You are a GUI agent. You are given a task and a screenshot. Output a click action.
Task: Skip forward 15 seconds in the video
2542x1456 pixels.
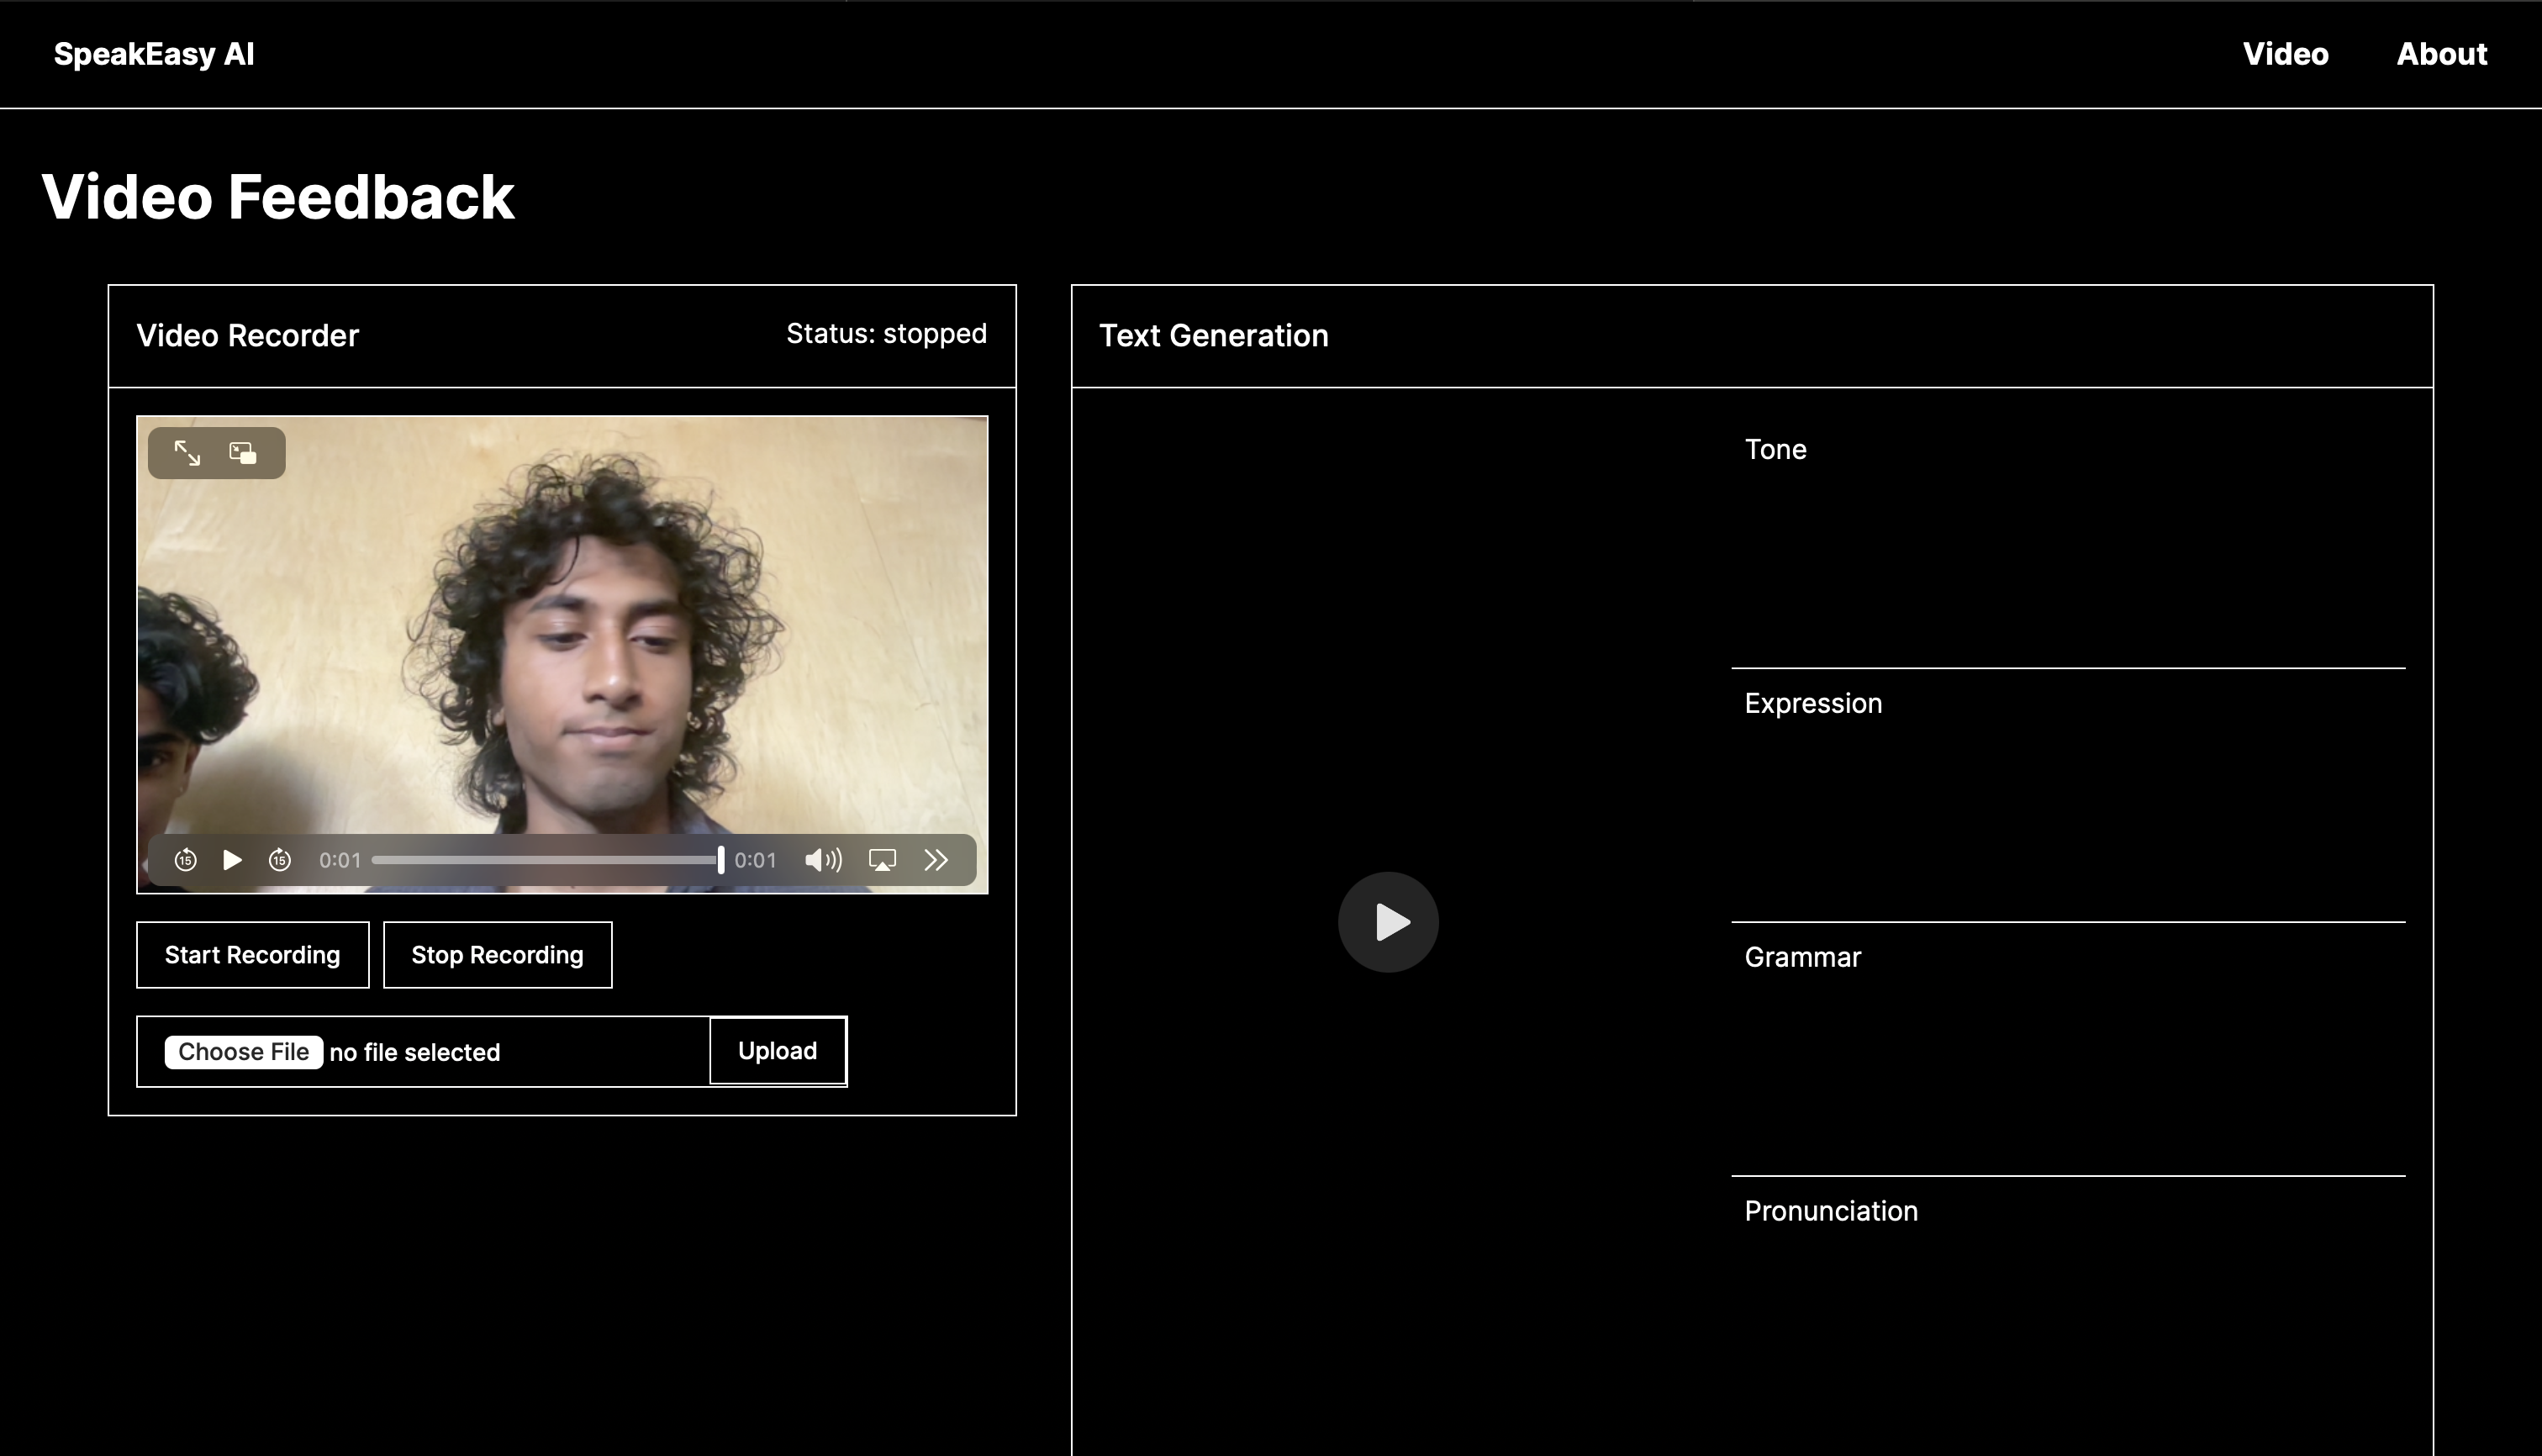280,860
